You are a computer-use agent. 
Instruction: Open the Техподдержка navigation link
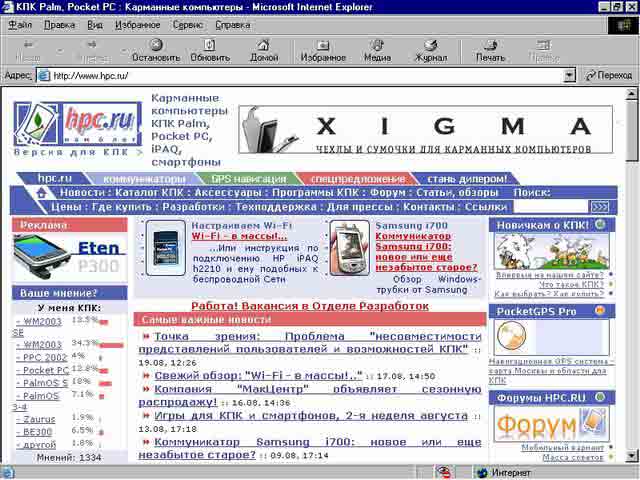[276, 207]
